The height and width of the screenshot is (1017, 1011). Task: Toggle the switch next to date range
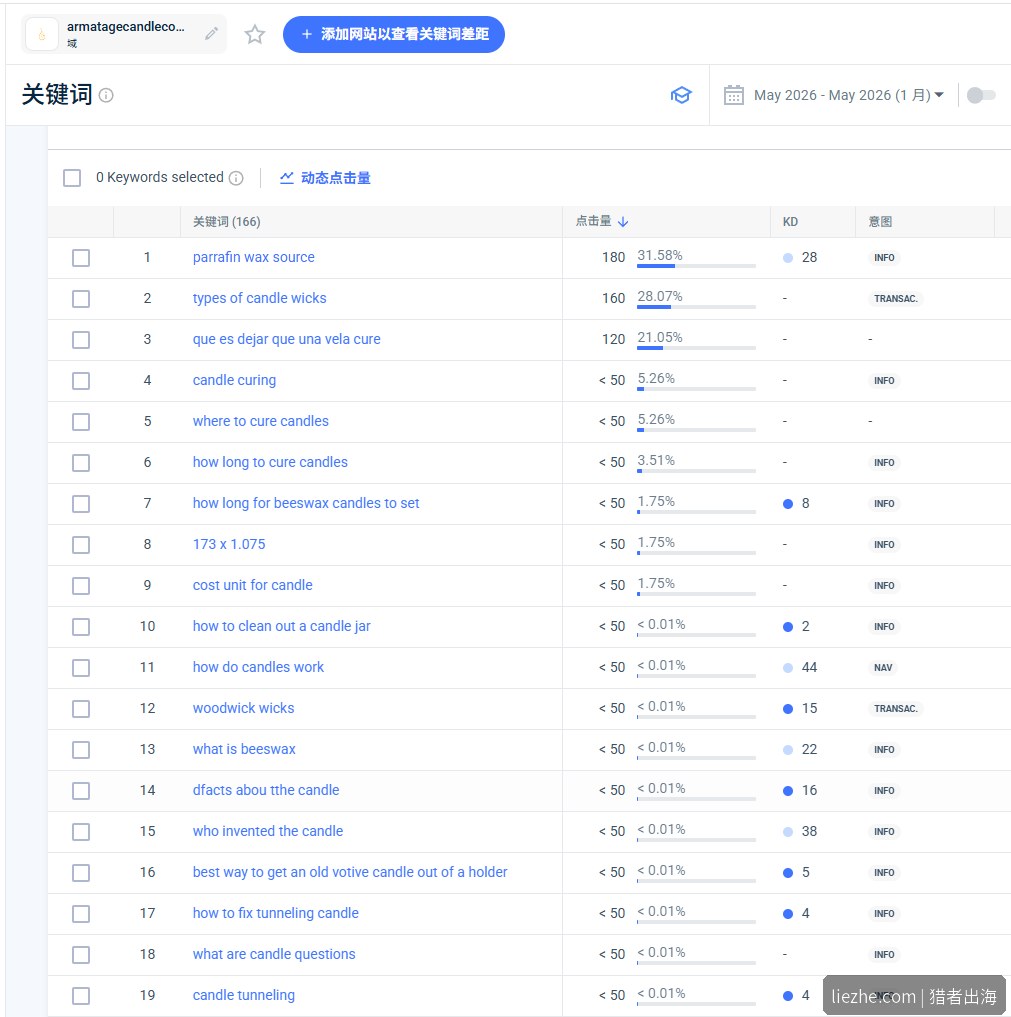[981, 95]
